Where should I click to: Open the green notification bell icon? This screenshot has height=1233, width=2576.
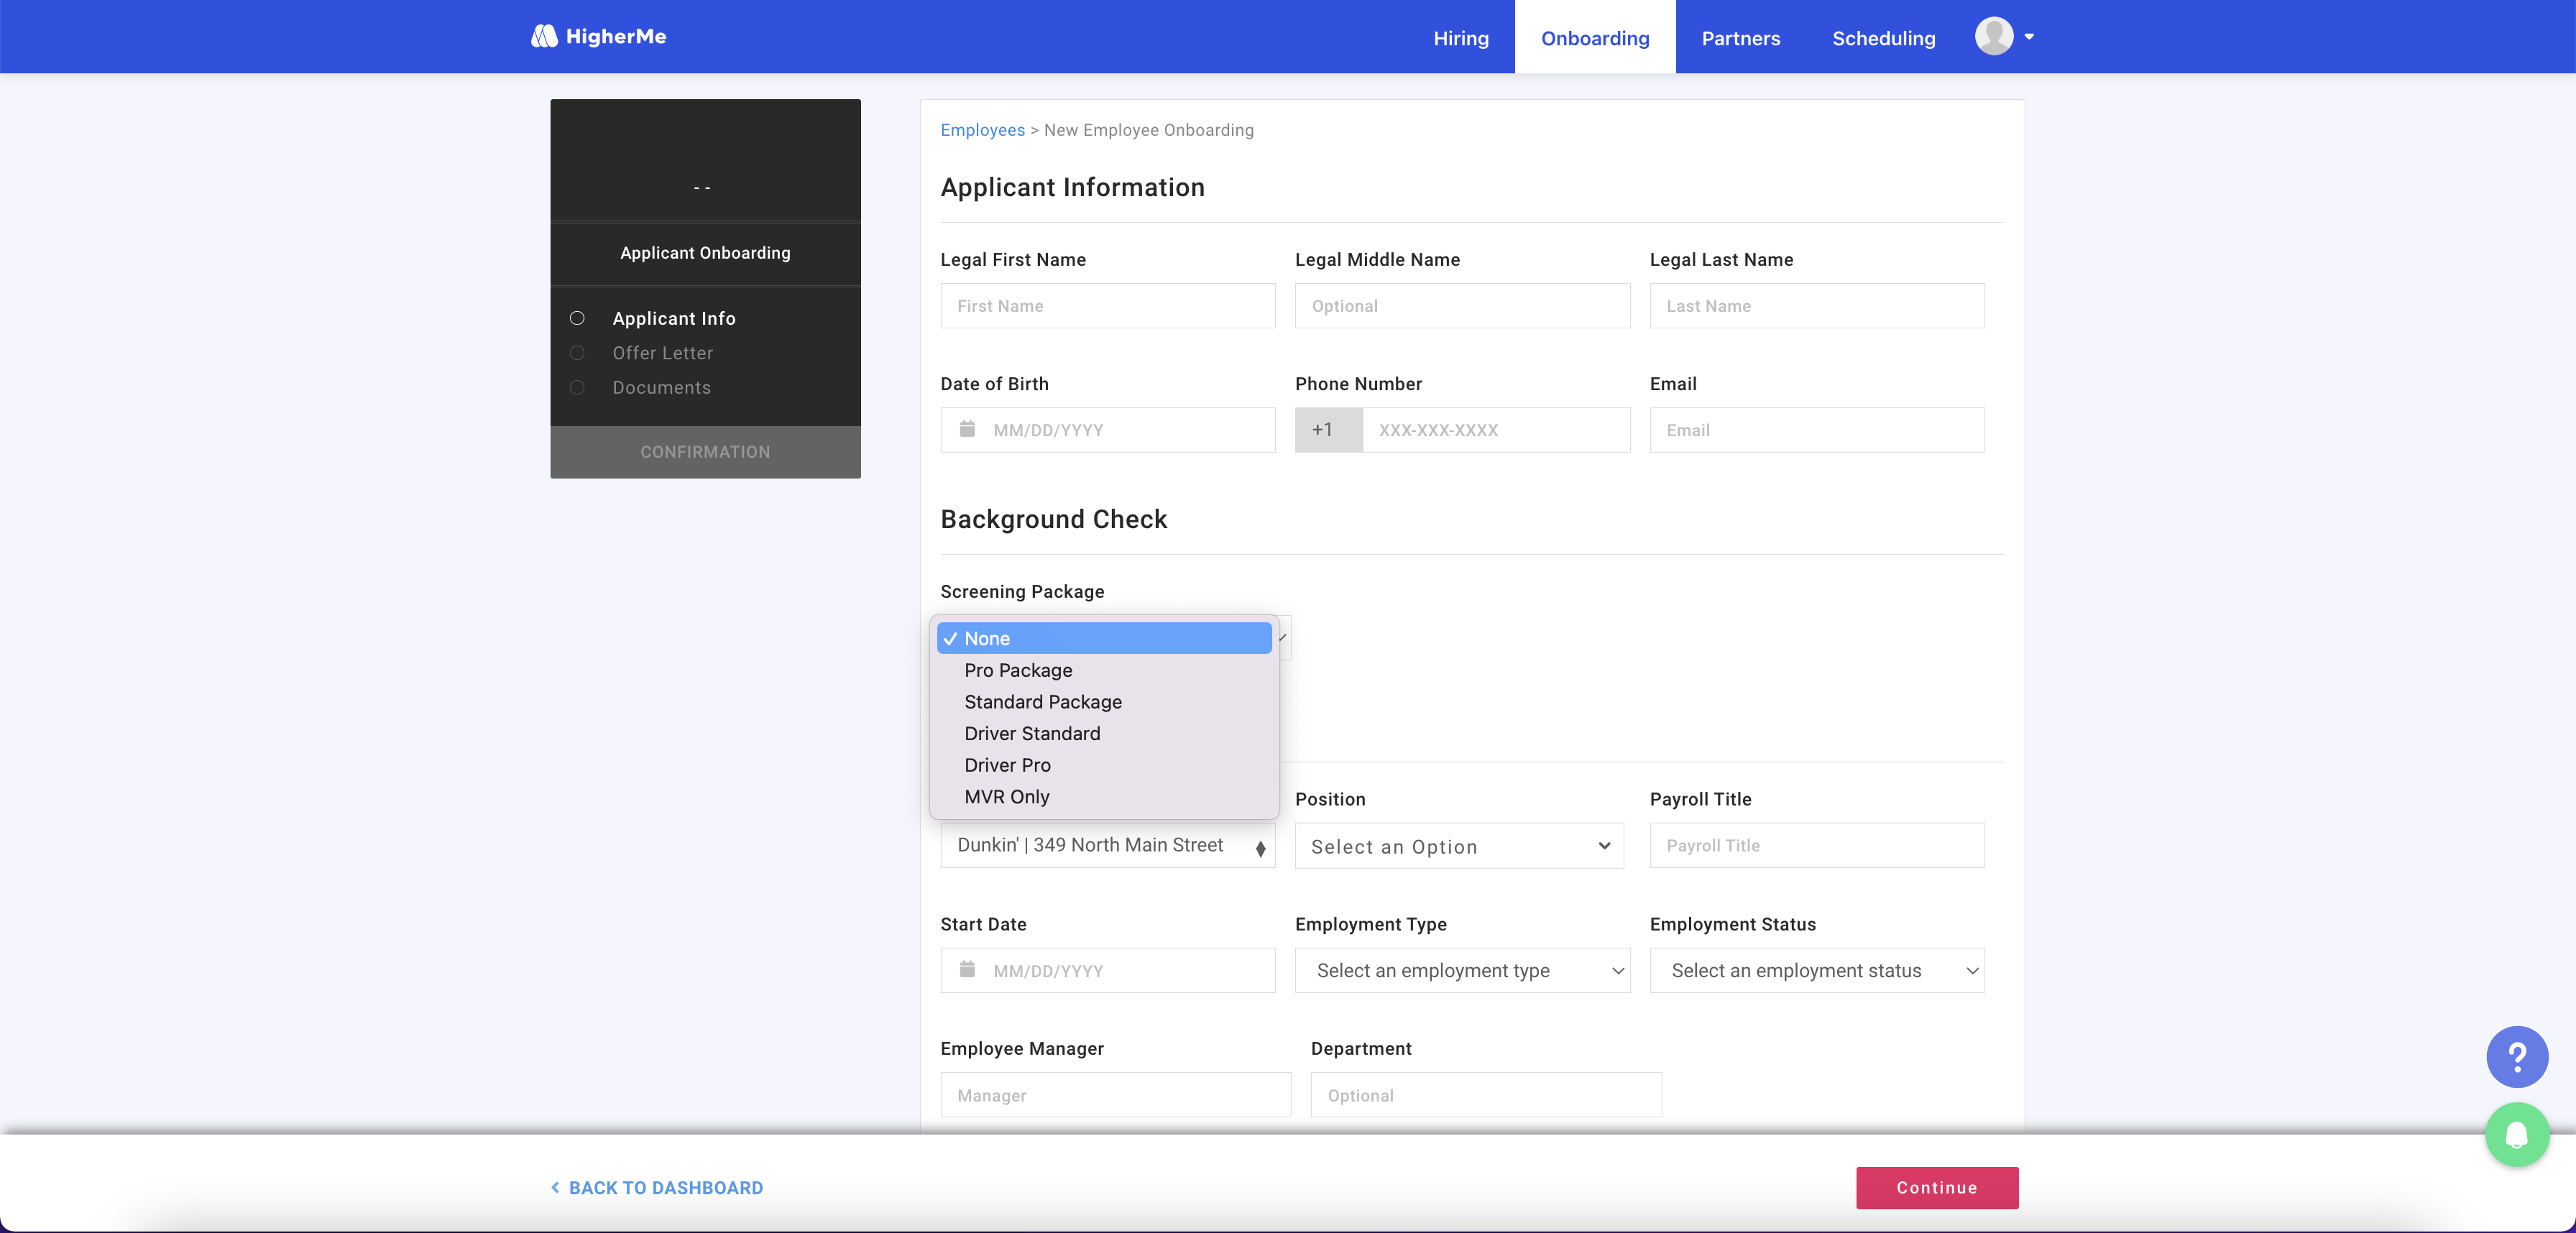pos(2516,1134)
